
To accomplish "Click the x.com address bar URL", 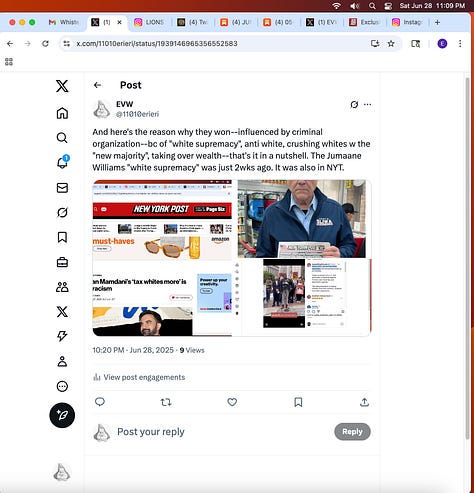I will pyautogui.click(x=157, y=44).
